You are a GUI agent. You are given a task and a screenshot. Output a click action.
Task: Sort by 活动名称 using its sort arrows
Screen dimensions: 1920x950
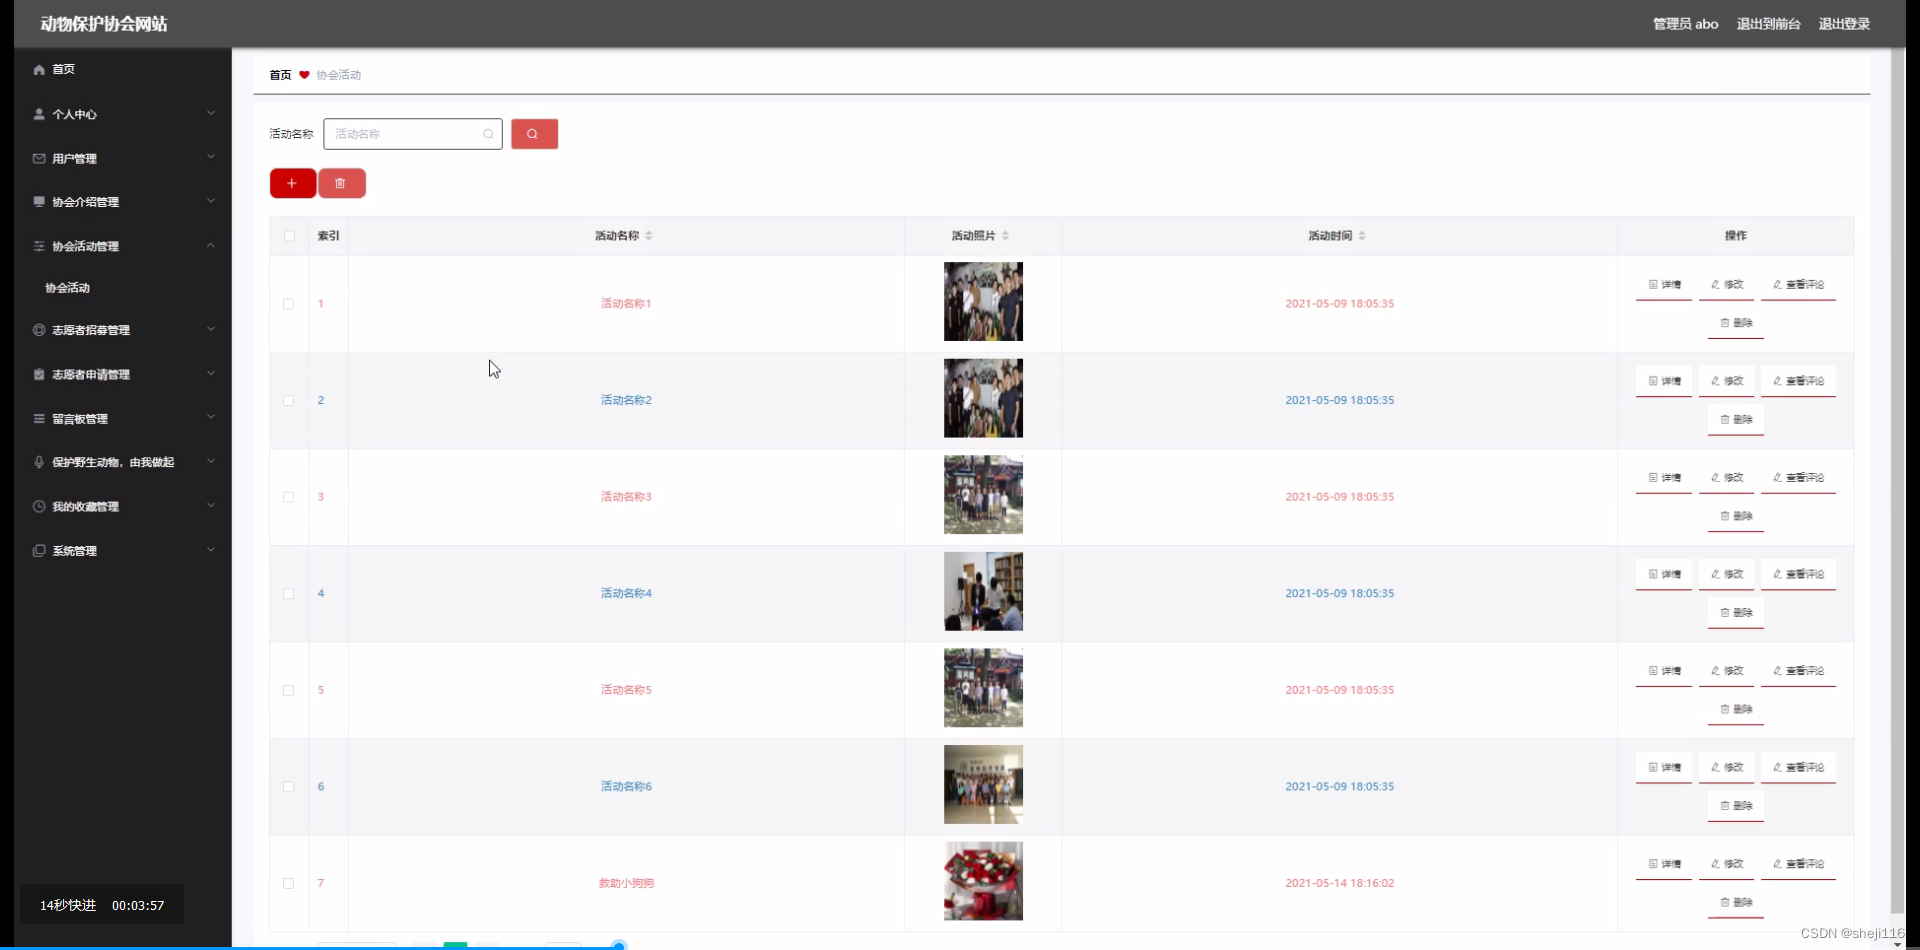coord(649,236)
